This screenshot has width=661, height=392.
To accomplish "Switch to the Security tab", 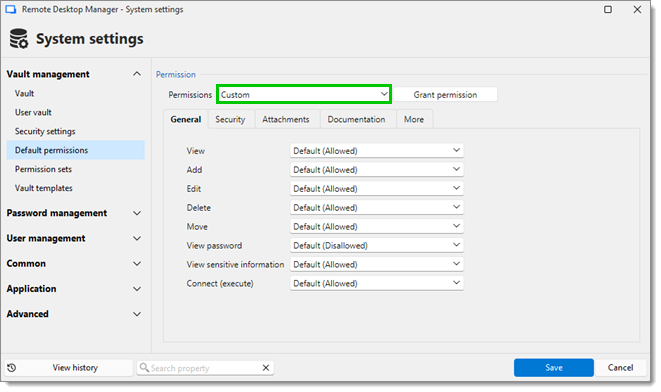I will click(x=230, y=119).
